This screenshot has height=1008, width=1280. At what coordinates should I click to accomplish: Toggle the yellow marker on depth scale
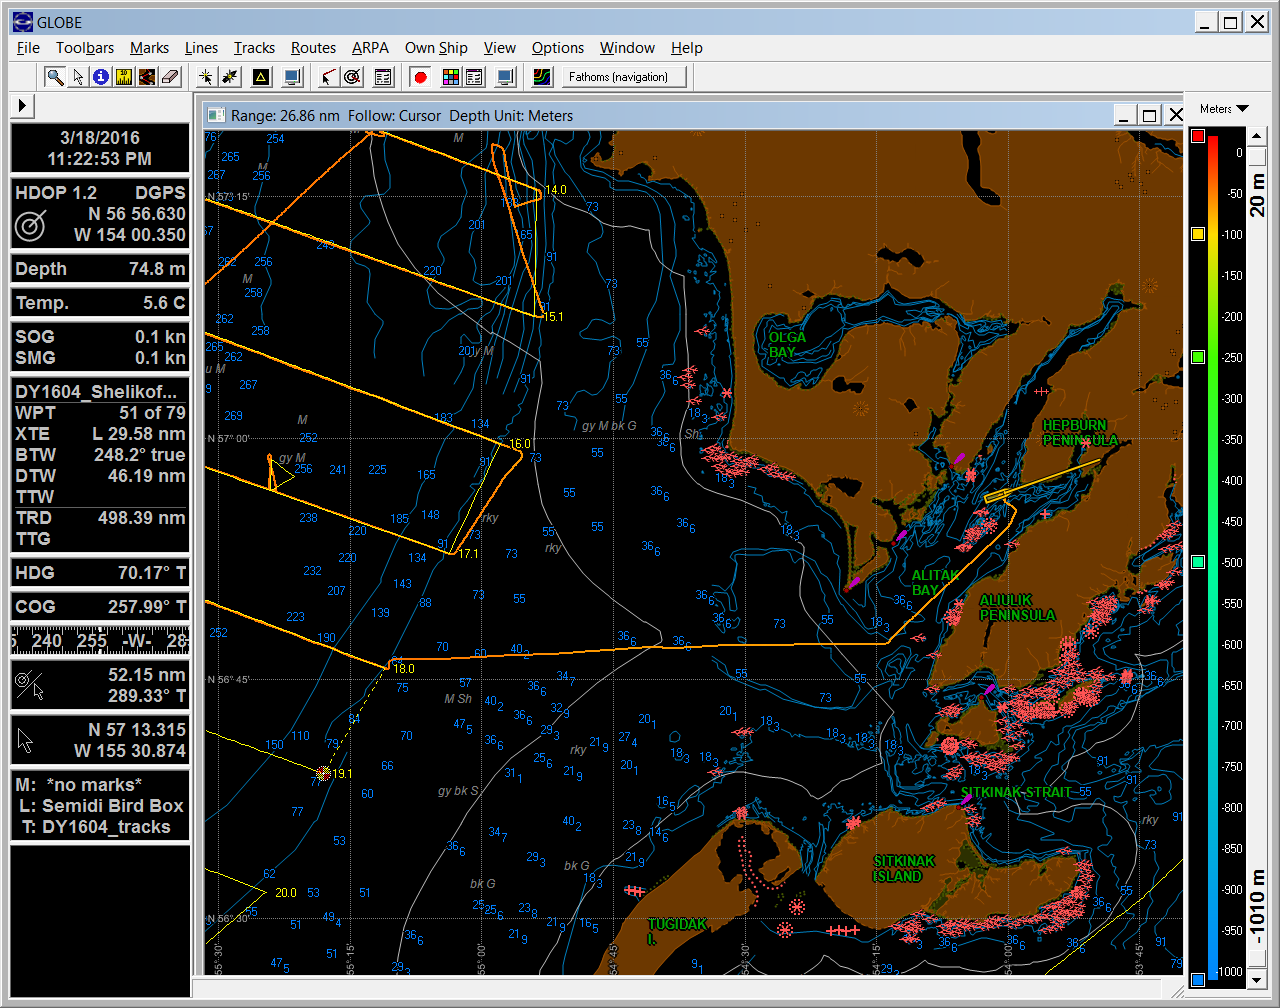click(x=1198, y=234)
